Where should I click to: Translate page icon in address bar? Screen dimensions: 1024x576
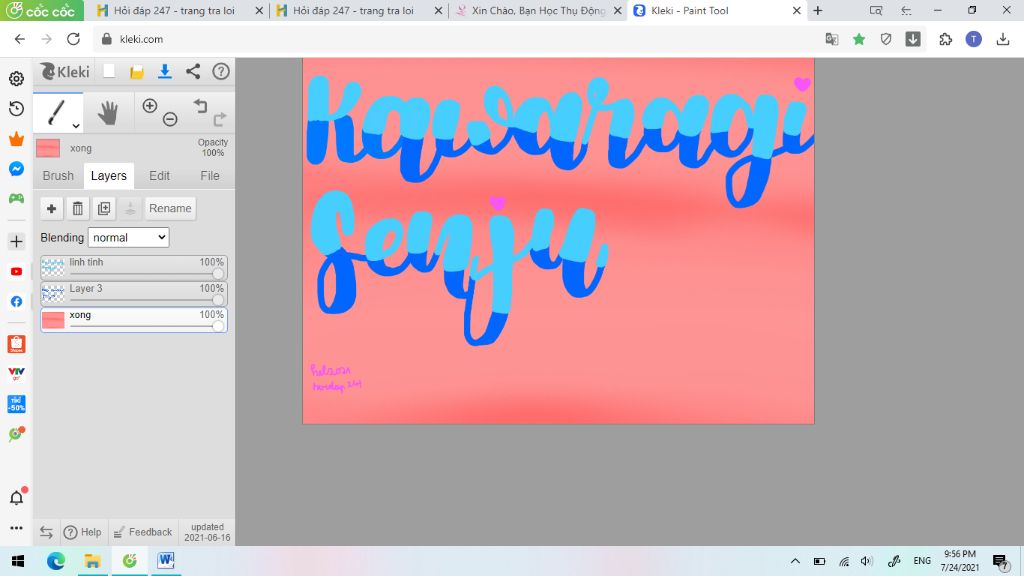coord(831,39)
